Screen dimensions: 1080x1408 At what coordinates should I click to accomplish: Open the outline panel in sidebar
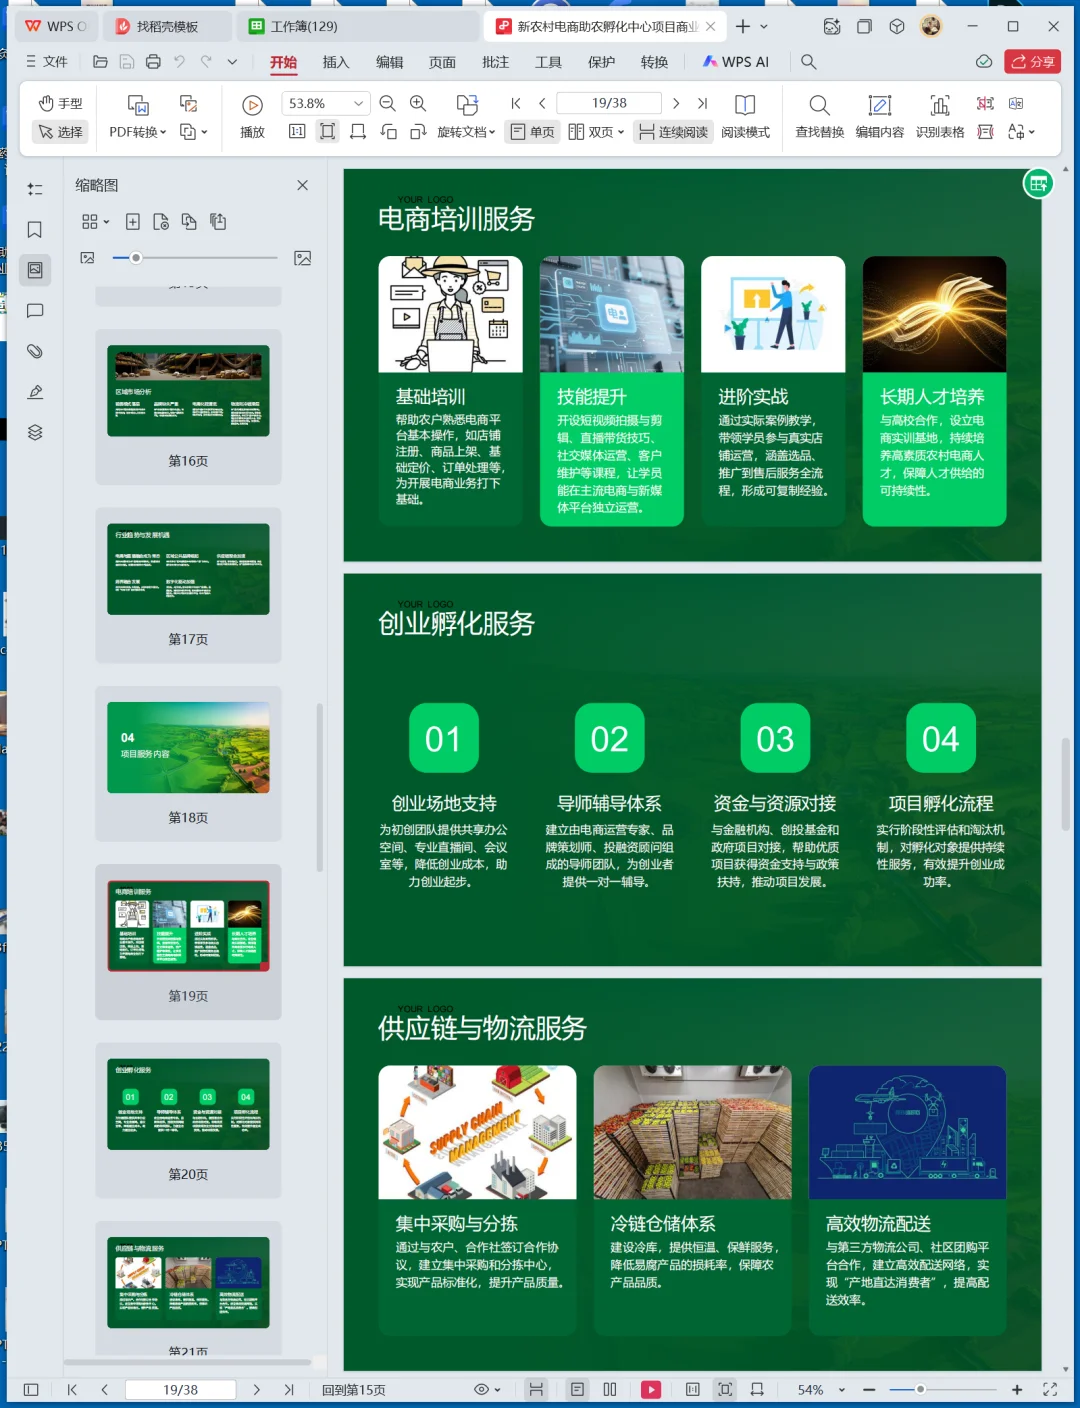pyautogui.click(x=35, y=189)
